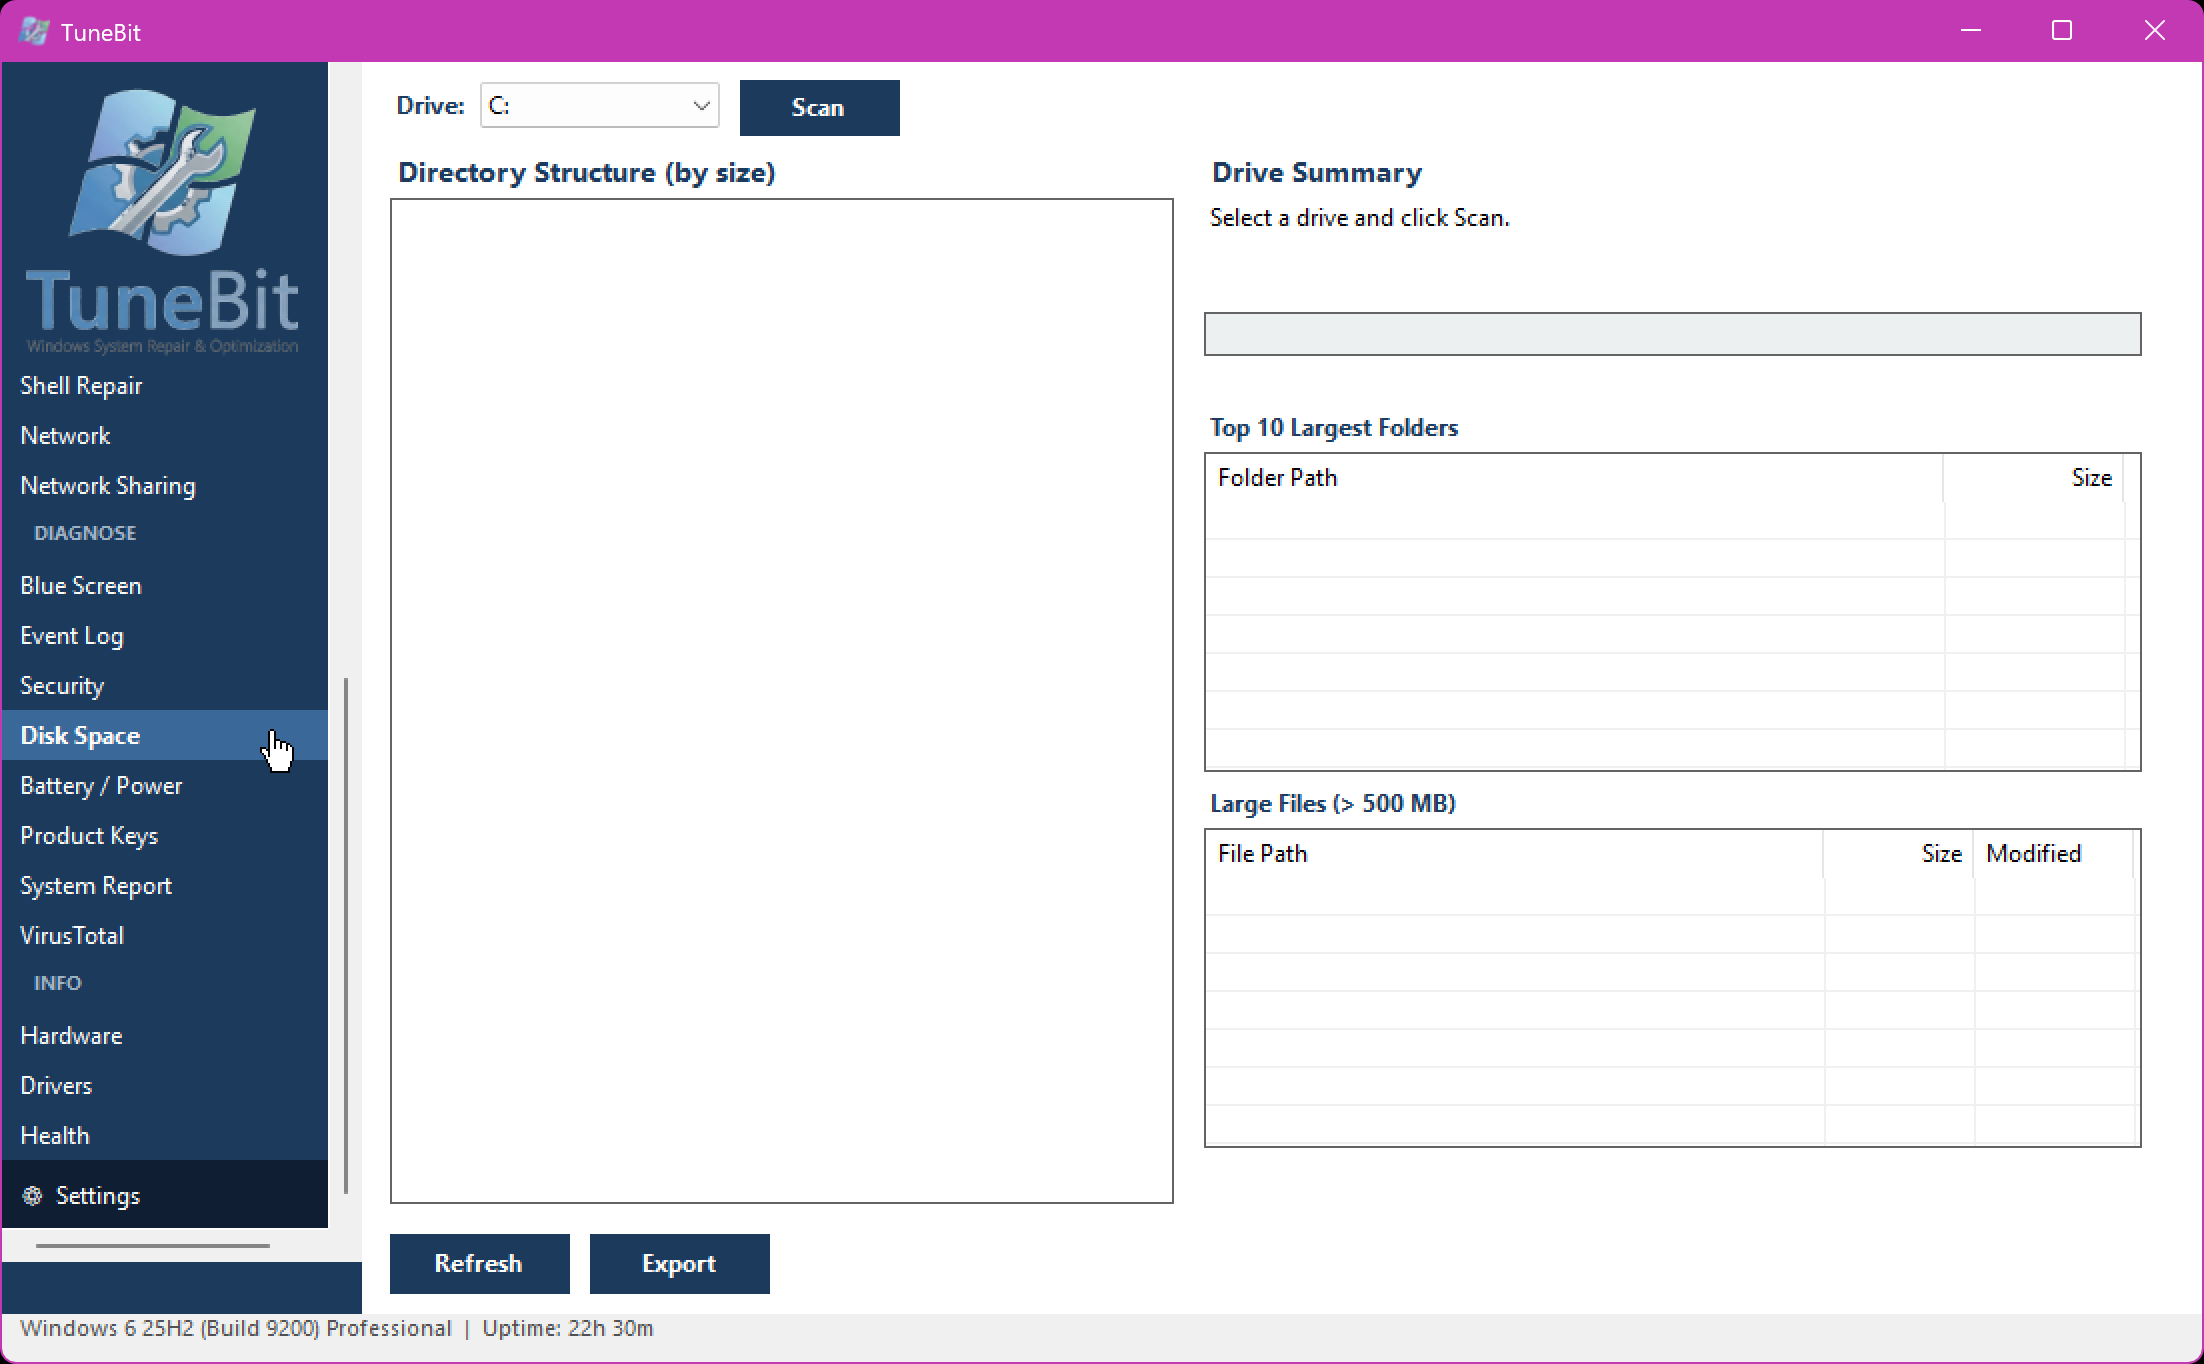Click the Drive Summary usage progress bar
Viewport: 2204px width, 1364px height.
tap(1672, 334)
